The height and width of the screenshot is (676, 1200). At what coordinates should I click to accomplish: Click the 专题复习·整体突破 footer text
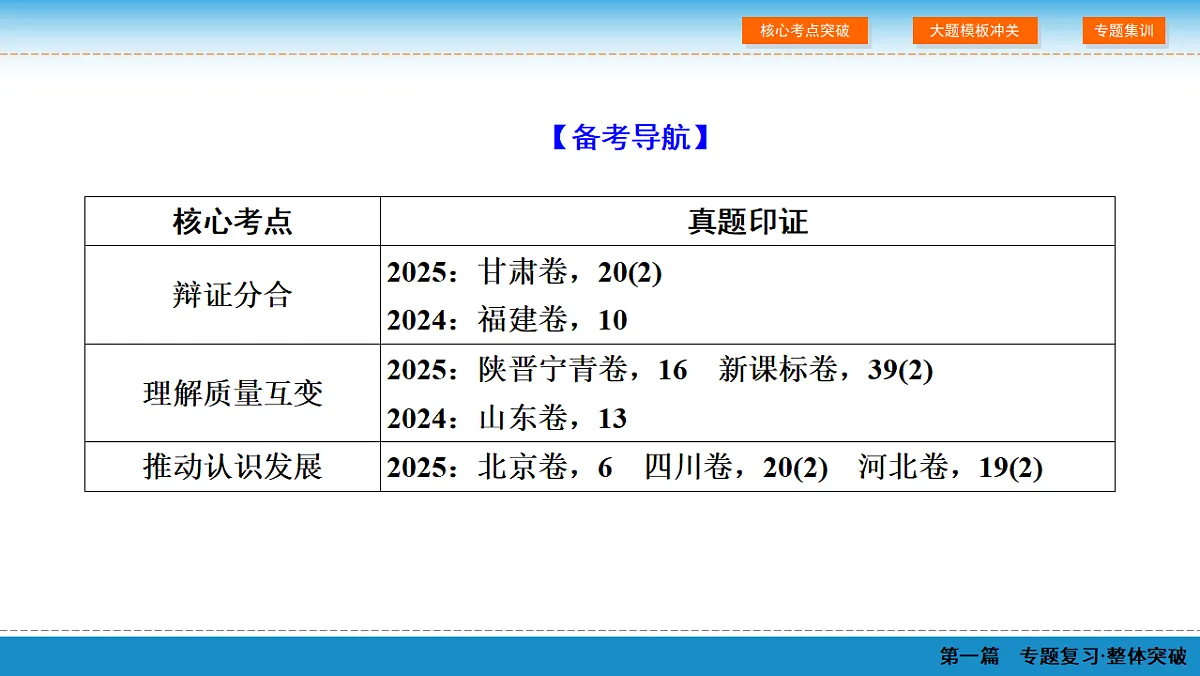point(1103,656)
